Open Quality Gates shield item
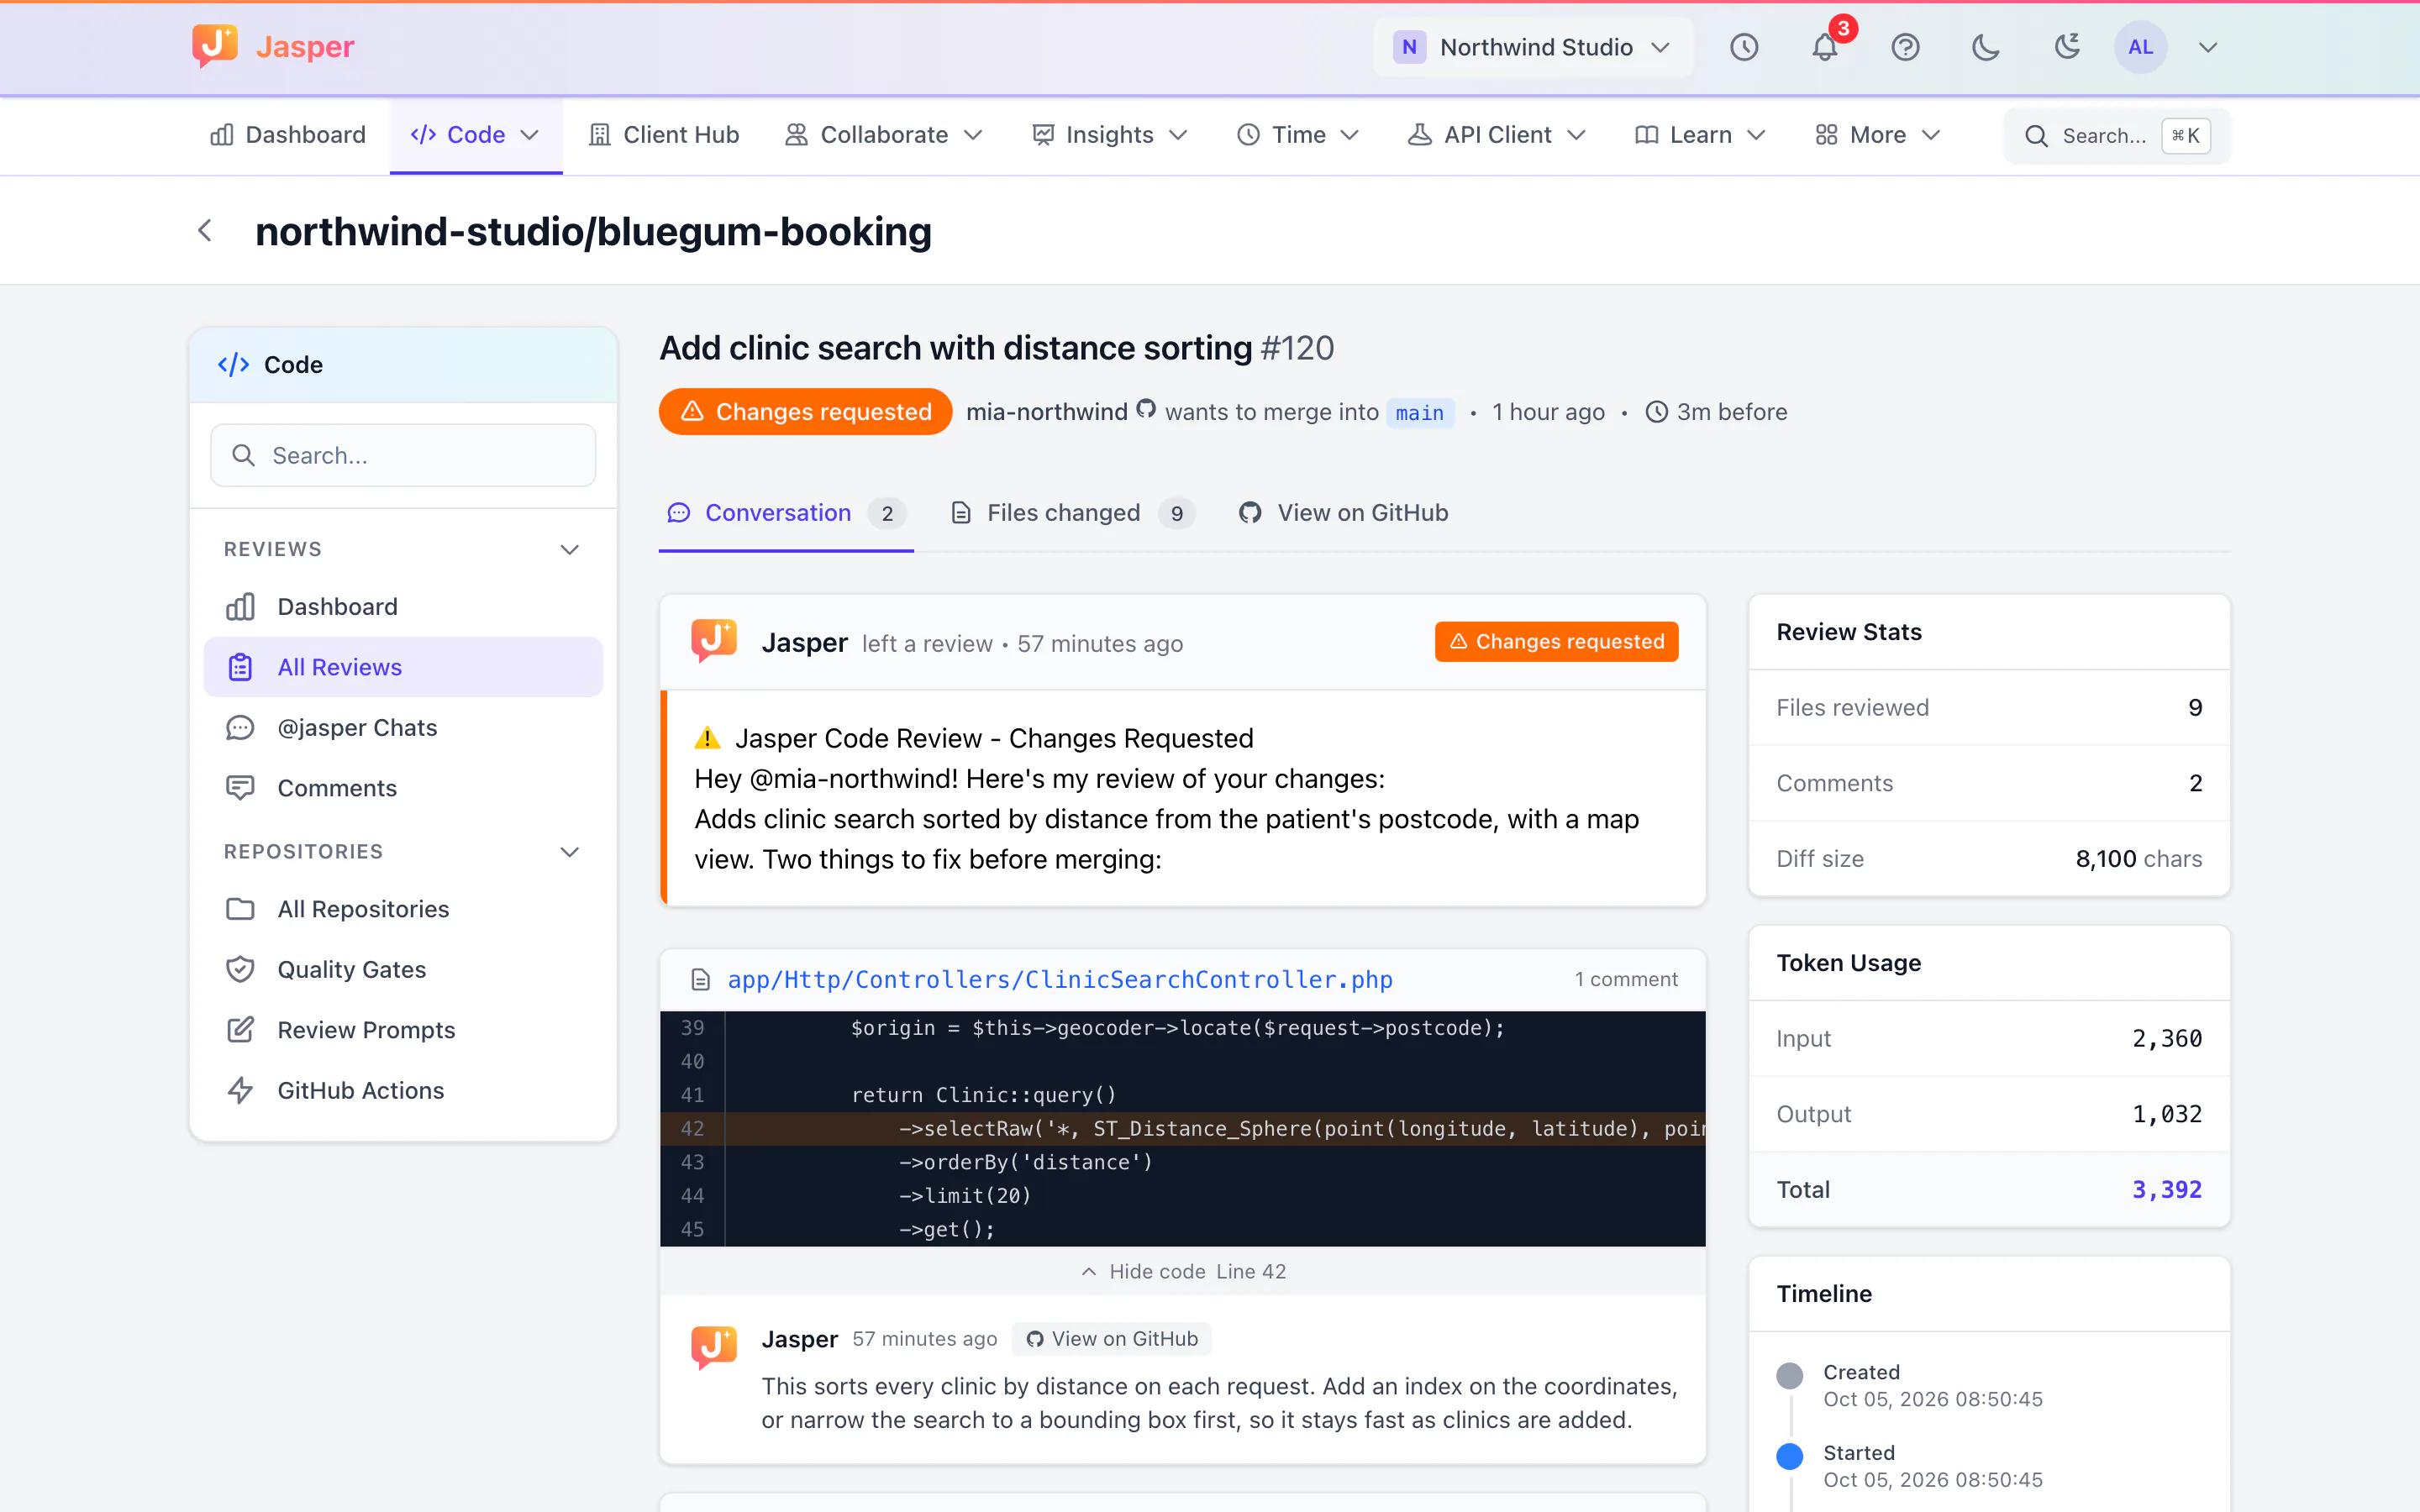This screenshot has height=1512, width=2420. pos(403,969)
